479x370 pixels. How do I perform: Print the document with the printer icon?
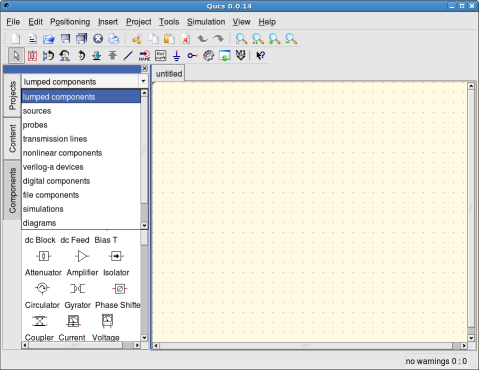coord(114,39)
